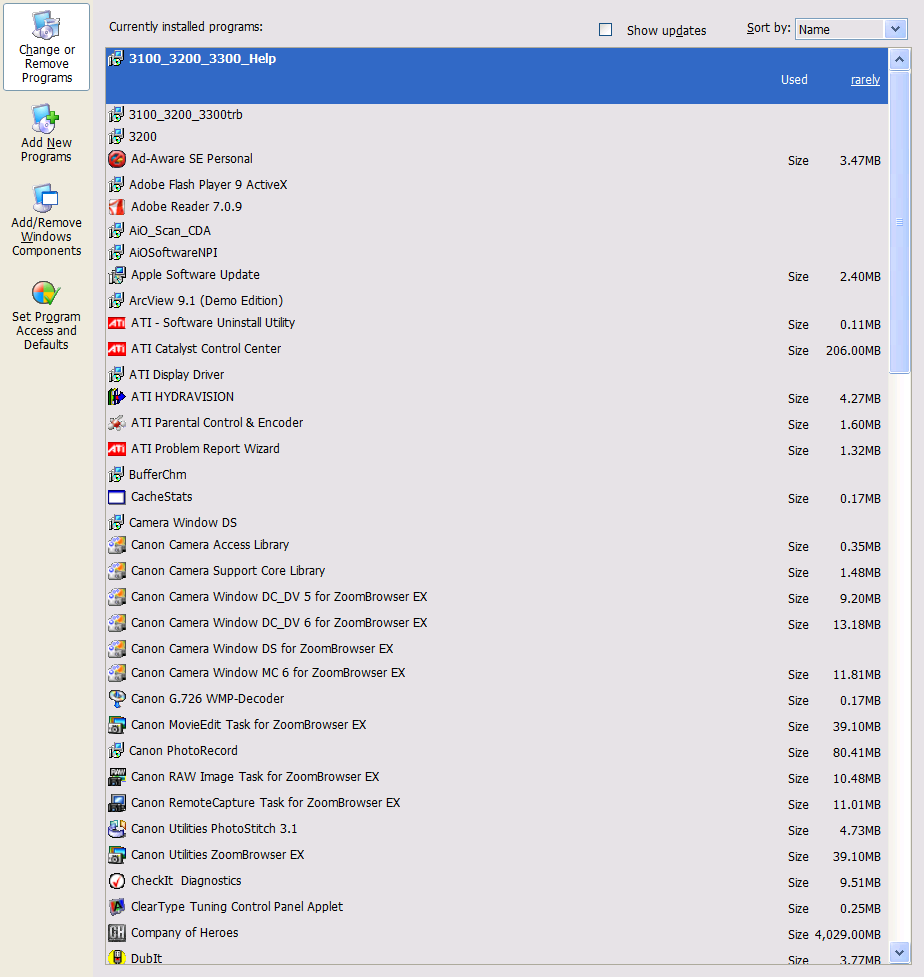Click the ATI Catalyst Control Center icon
924x977 pixels.
(x=117, y=349)
